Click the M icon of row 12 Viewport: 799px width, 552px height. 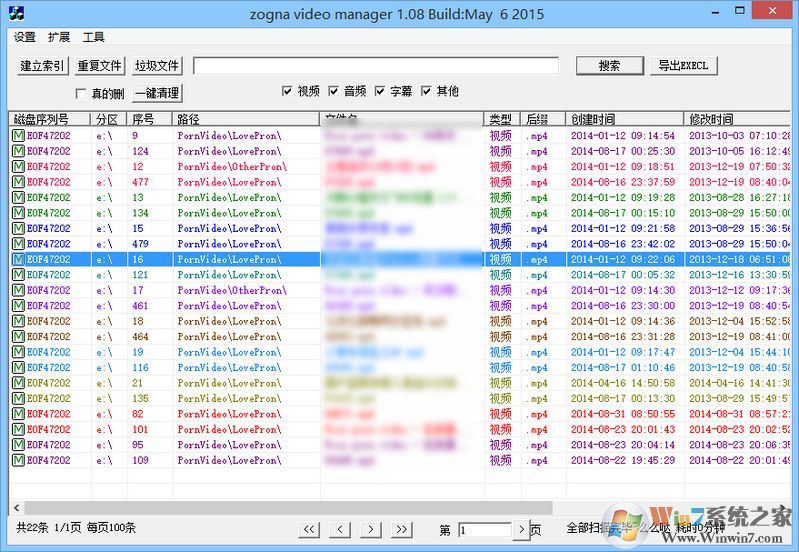(18, 166)
